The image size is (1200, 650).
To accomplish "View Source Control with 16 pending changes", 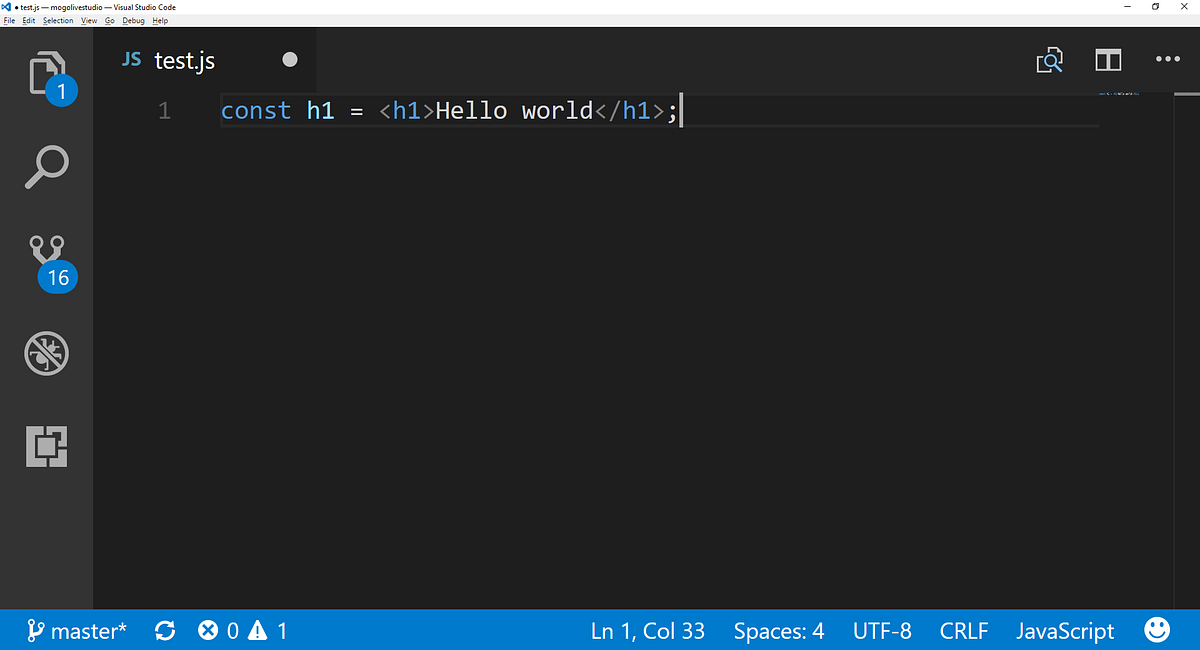I will click(x=46, y=258).
